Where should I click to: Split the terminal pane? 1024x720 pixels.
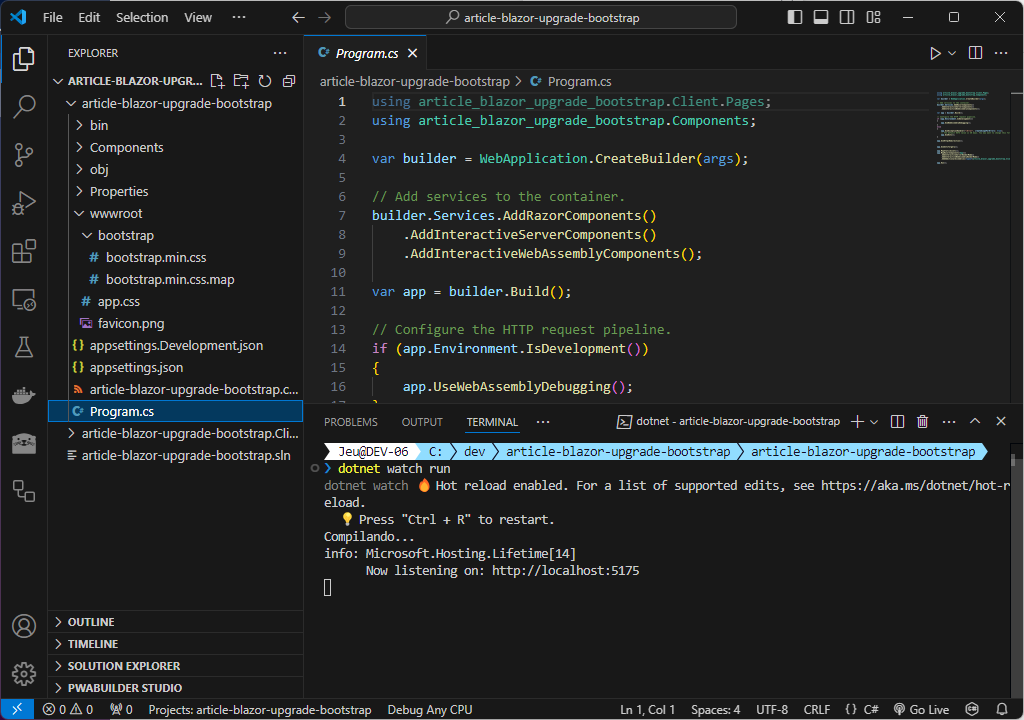click(897, 422)
